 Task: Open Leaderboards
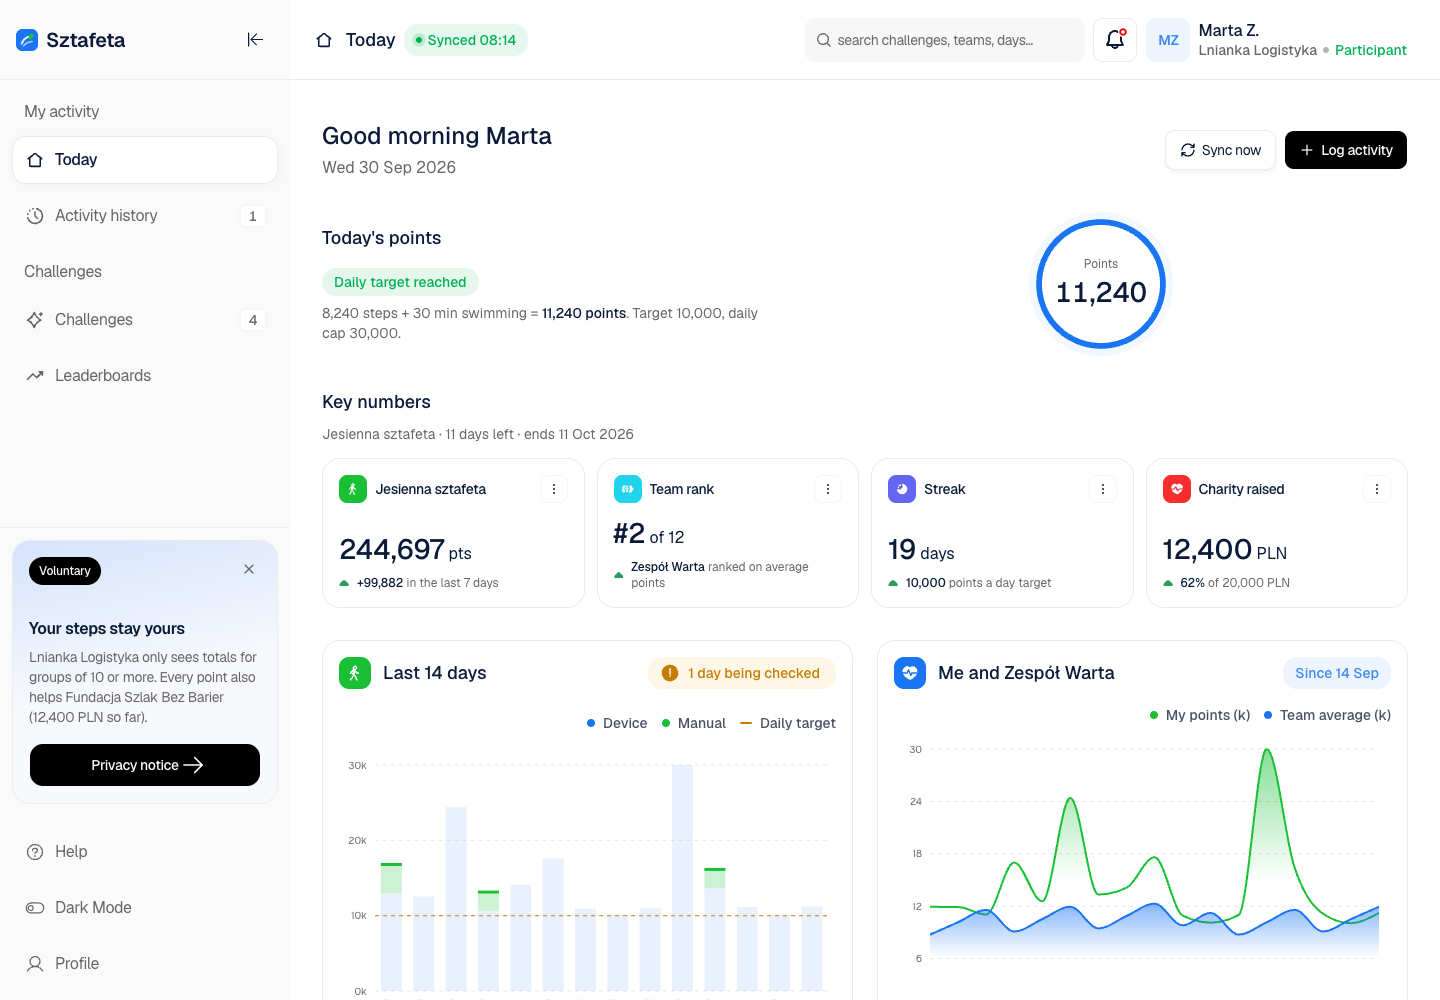point(145,376)
